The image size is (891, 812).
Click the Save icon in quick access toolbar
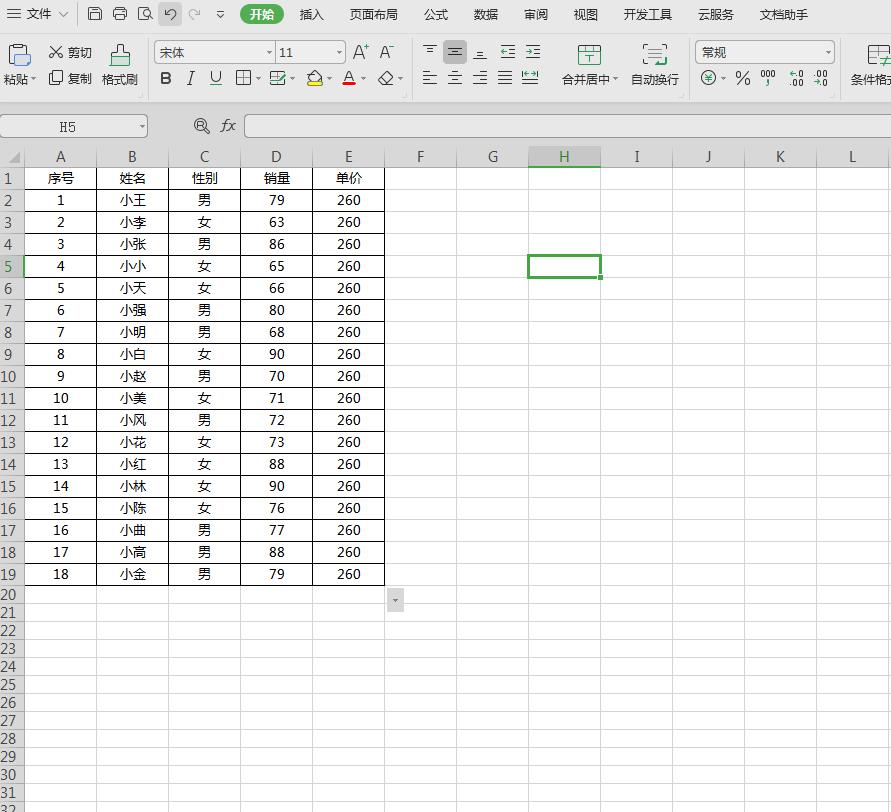pos(94,14)
